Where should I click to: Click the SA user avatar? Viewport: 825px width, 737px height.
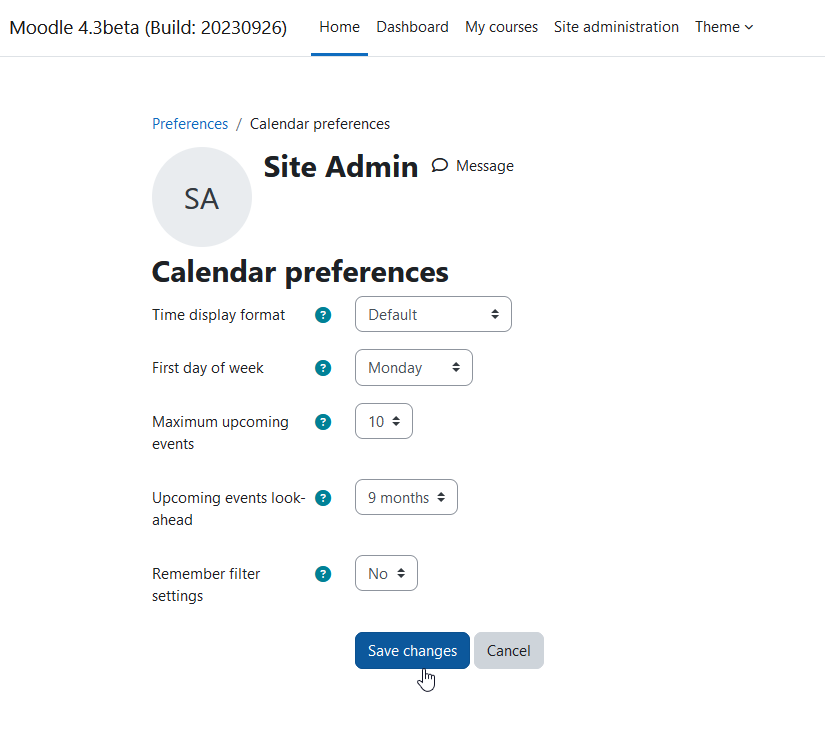click(x=202, y=197)
